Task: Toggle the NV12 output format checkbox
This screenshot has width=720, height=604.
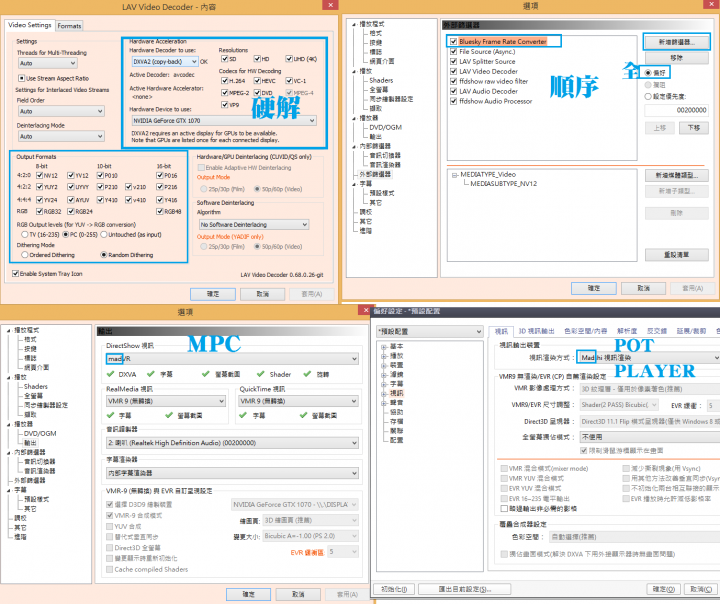Action: coord(39,175)
